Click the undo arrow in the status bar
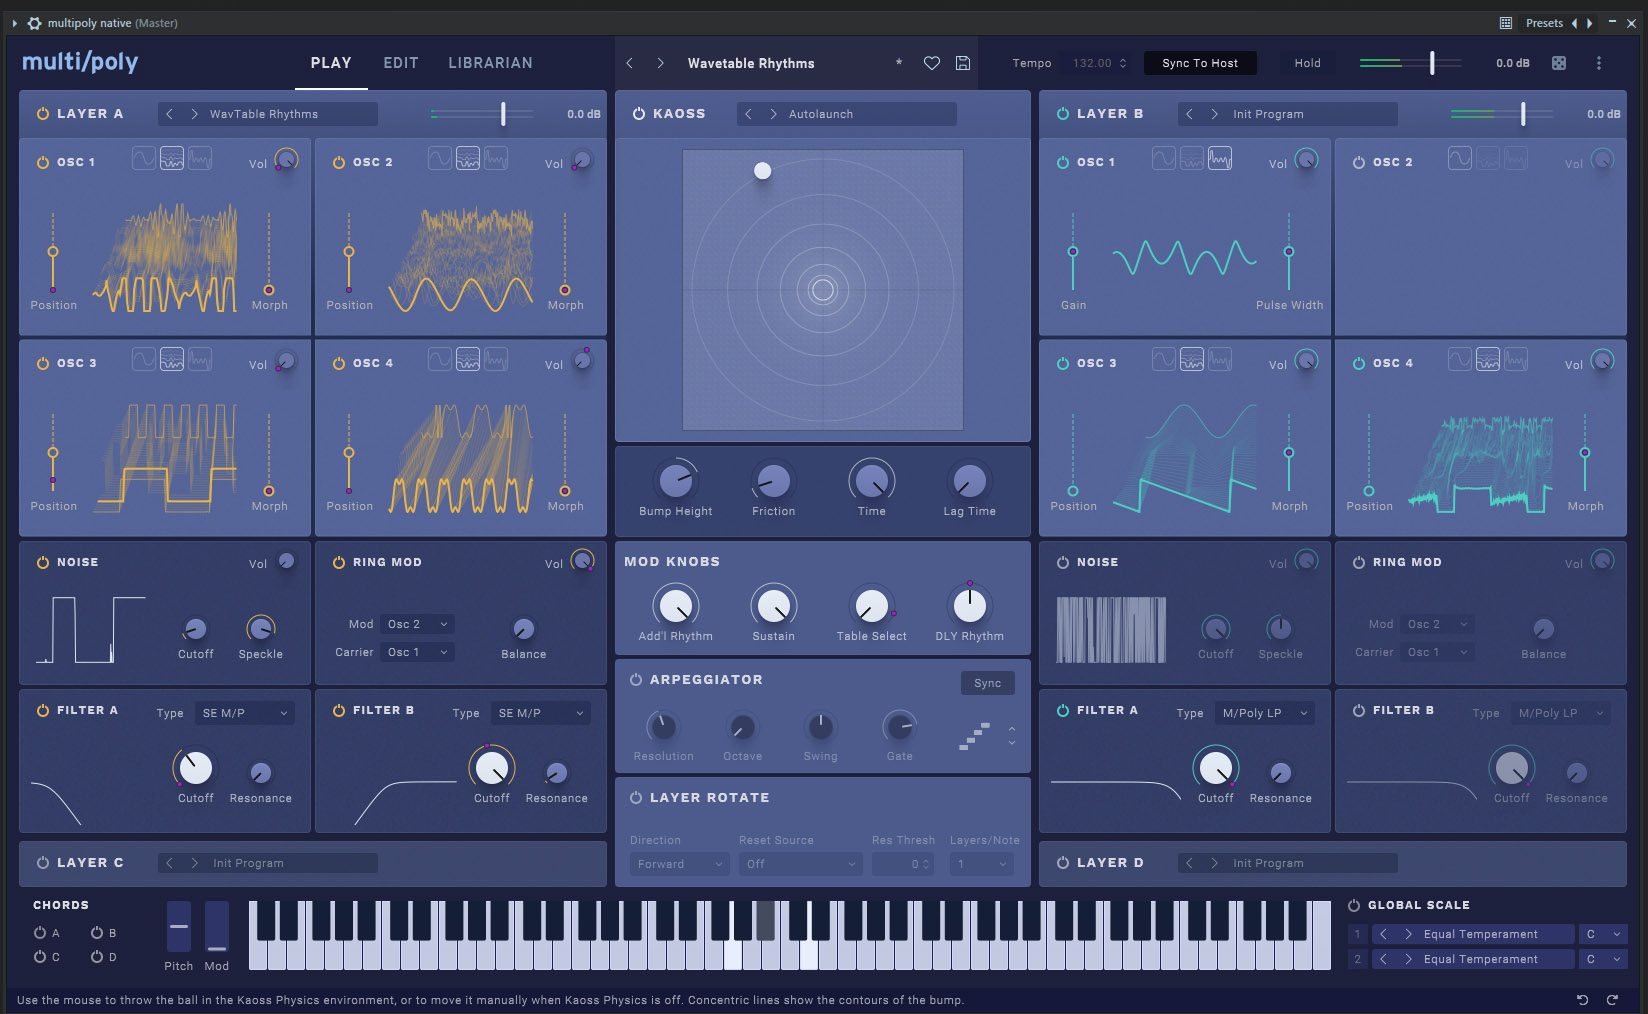This screenshot has height=1014, width=1648. 1582,999
